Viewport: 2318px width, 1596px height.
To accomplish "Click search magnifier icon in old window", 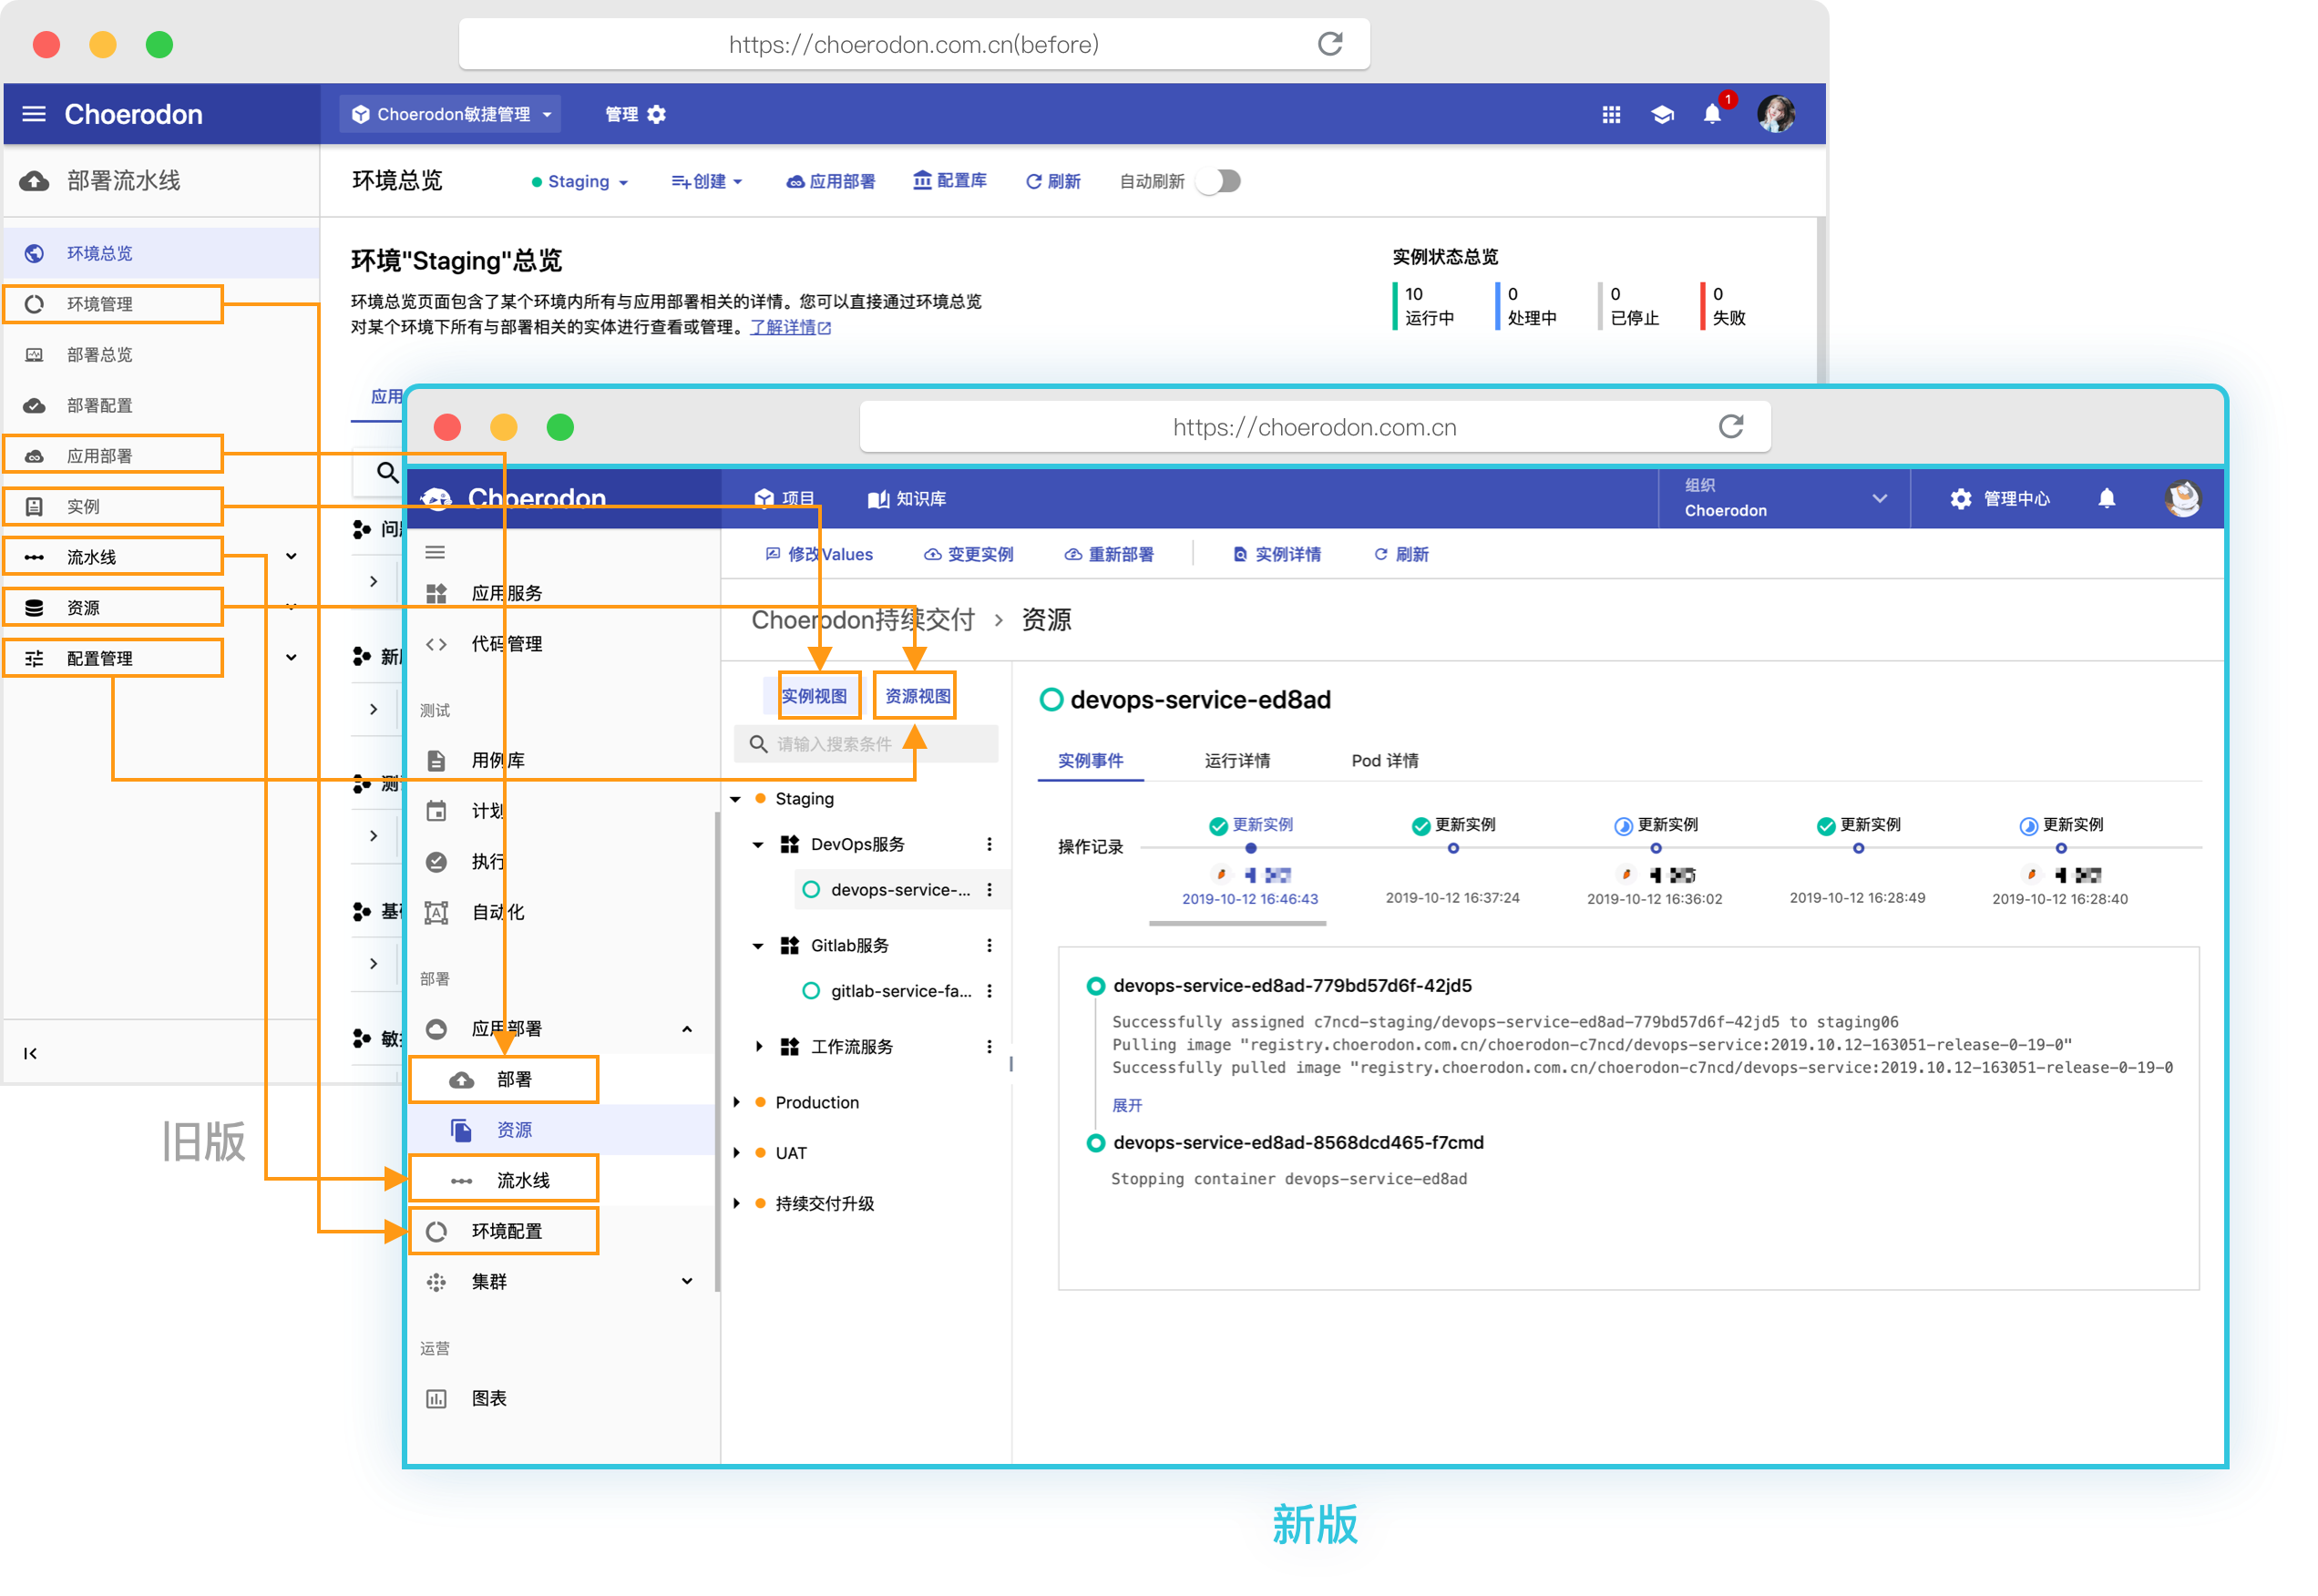I will [x=386, y=472].
